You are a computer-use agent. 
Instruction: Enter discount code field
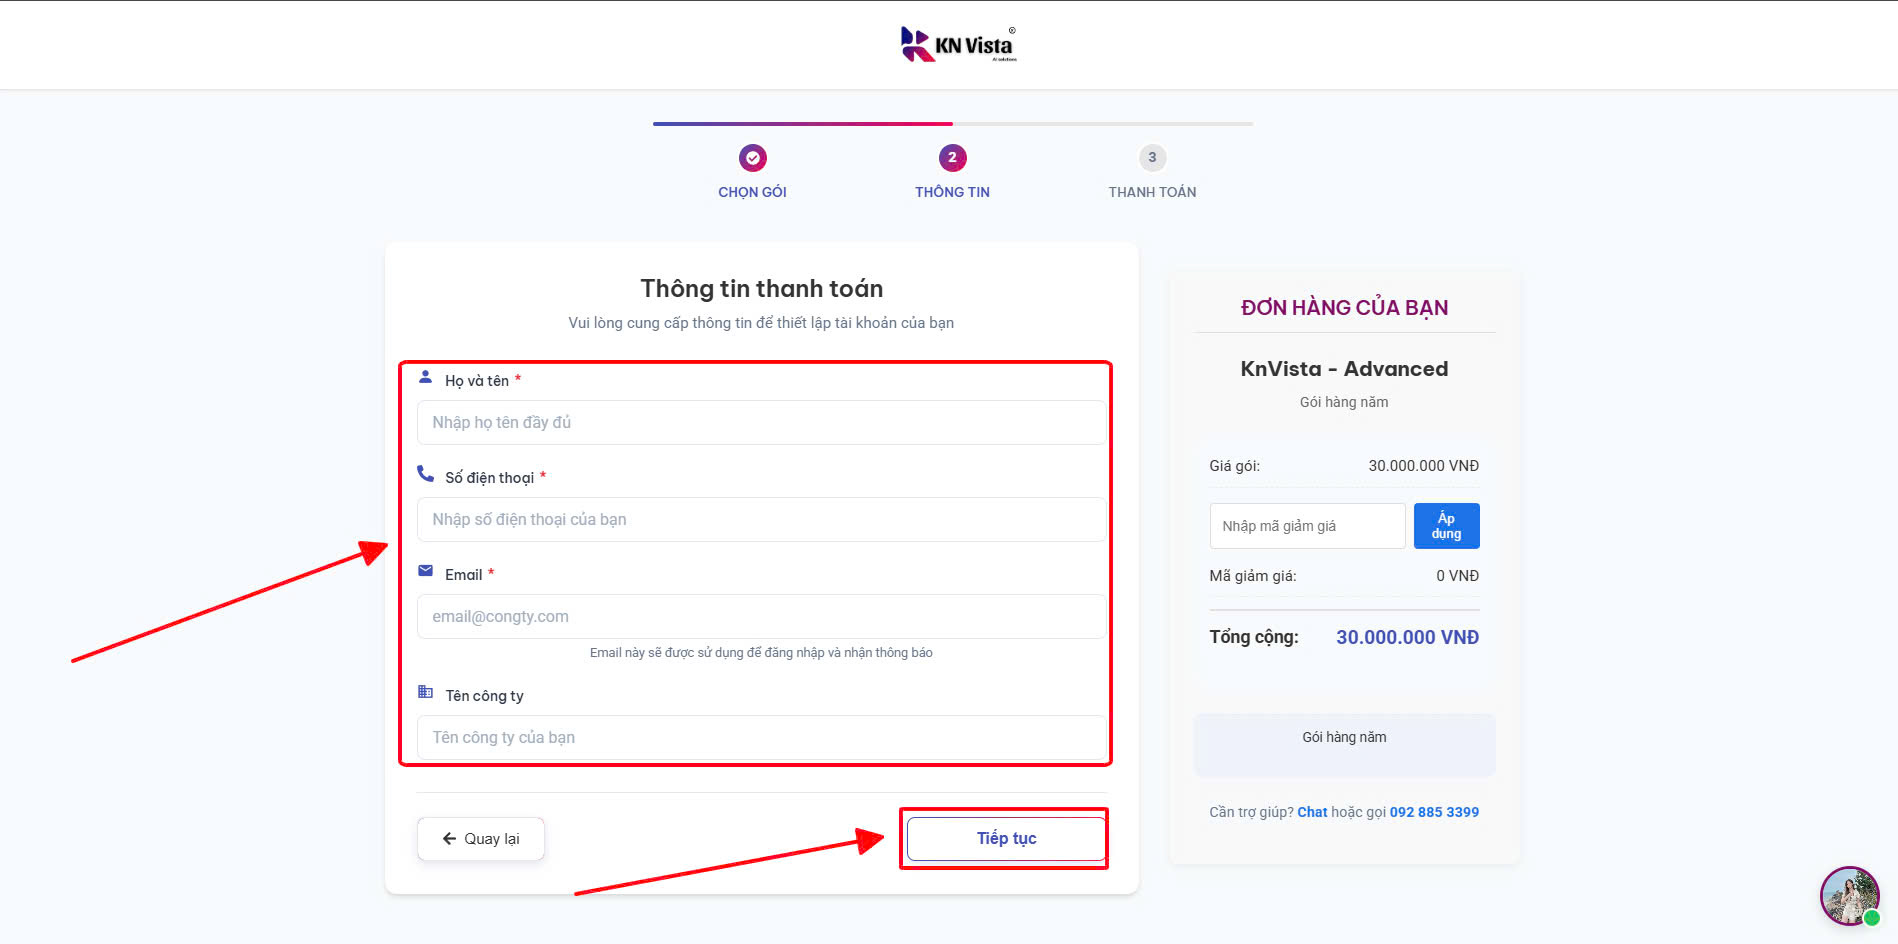1306,526
